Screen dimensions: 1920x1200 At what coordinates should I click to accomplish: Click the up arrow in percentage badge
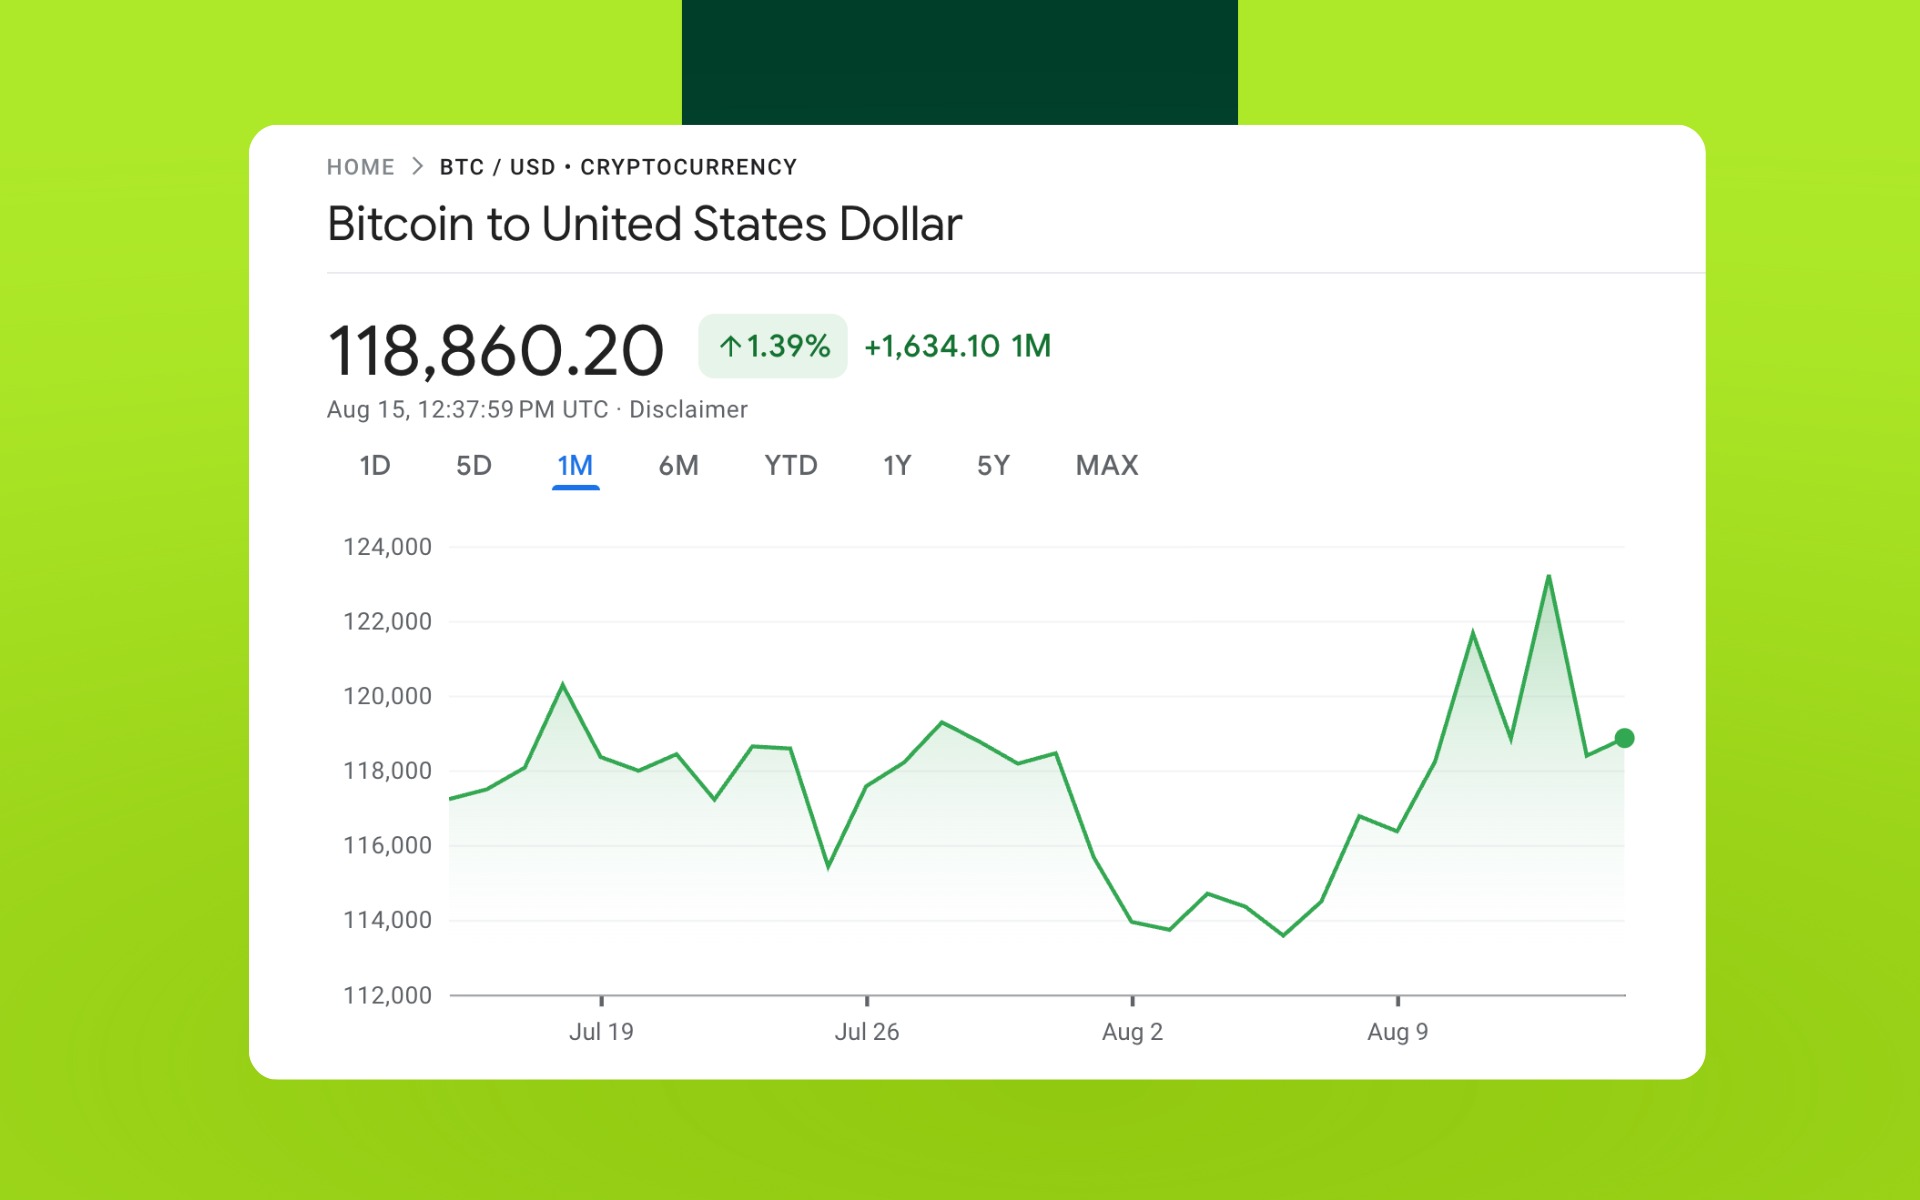730,346
